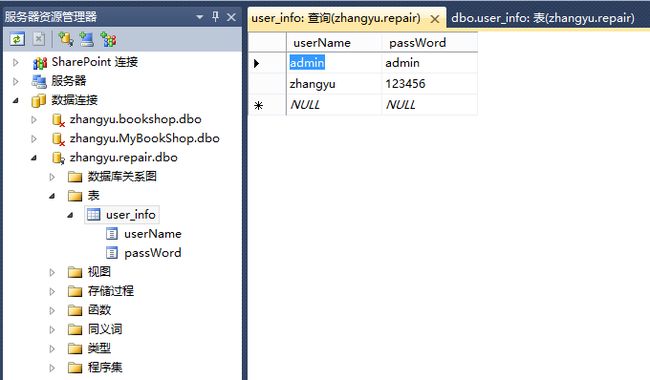Click the 视图 folder icon

click(x=75, y=272)
